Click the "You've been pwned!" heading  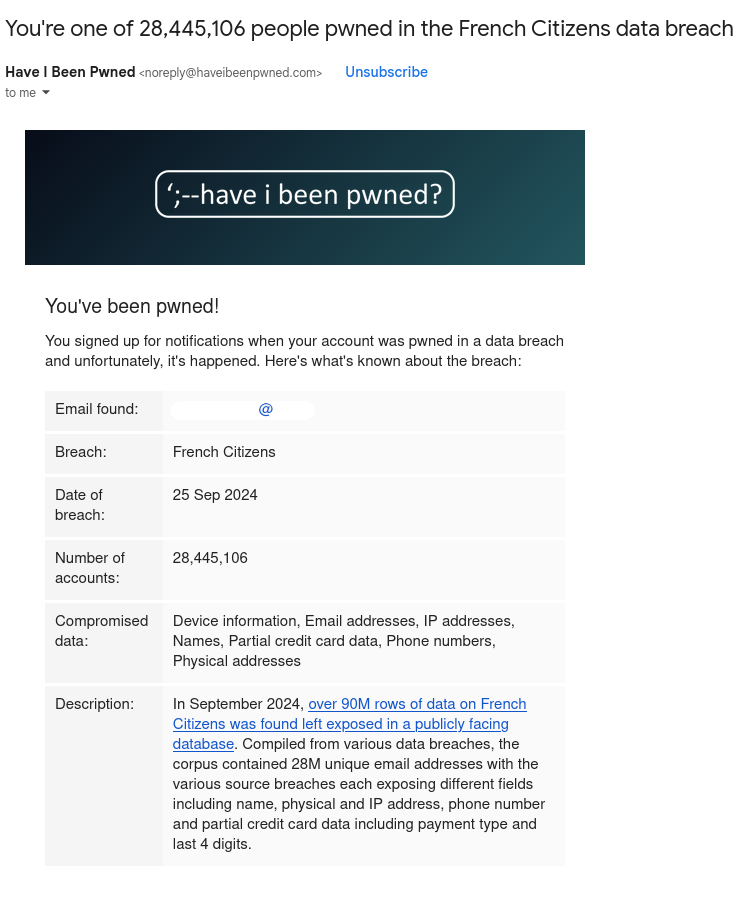tap(132, 306)
